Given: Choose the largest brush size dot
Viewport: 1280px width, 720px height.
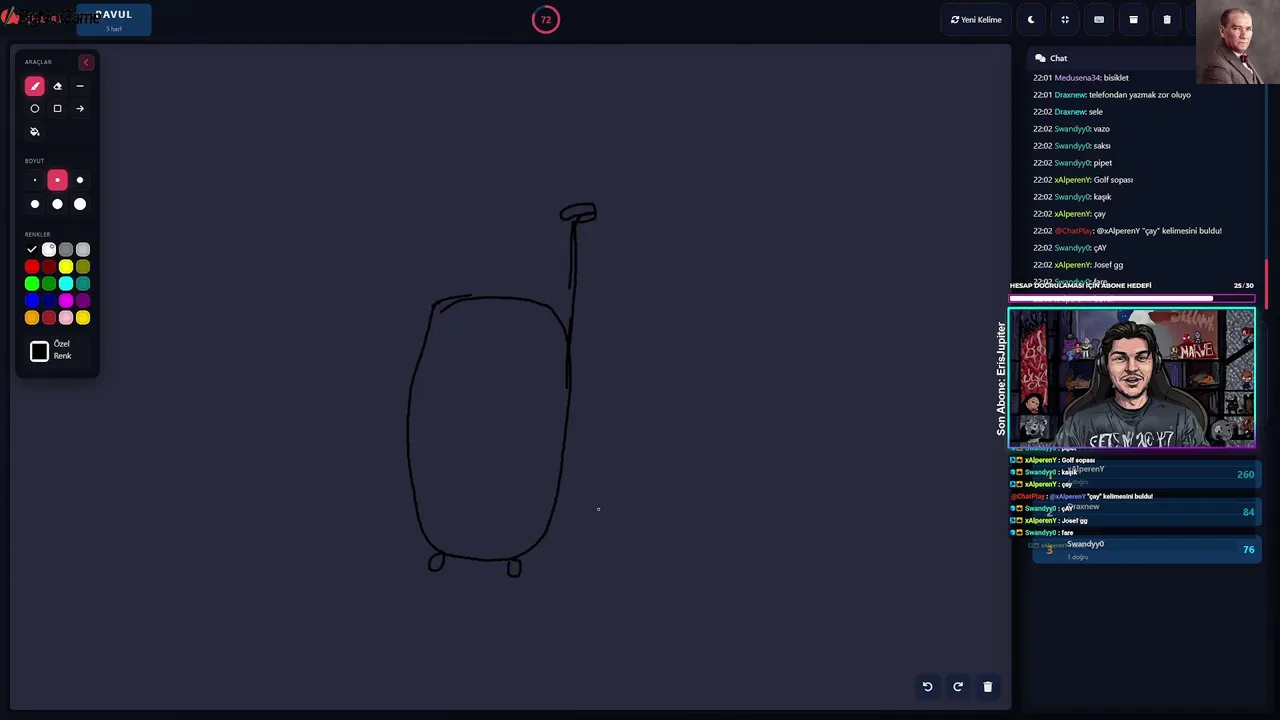Looking at the screenshot, I should click(80, 204).
